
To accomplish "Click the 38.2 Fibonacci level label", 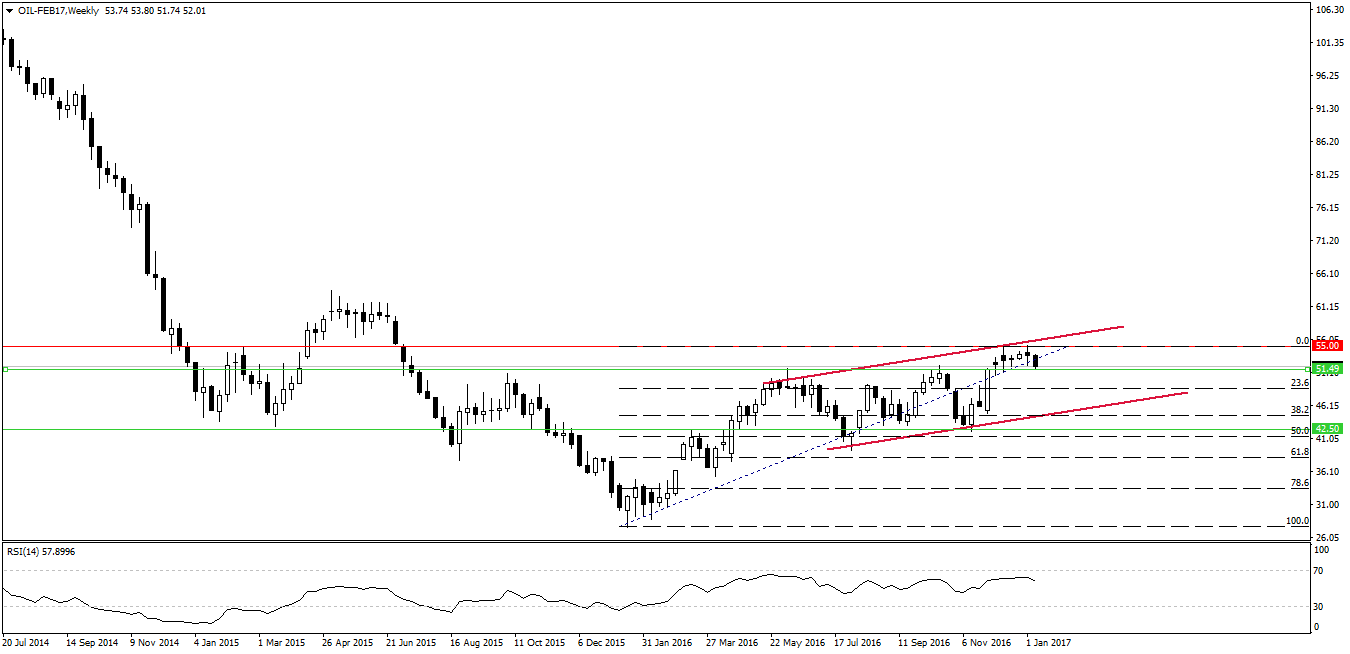I will pyautogui.click(x=1300, y=410).
